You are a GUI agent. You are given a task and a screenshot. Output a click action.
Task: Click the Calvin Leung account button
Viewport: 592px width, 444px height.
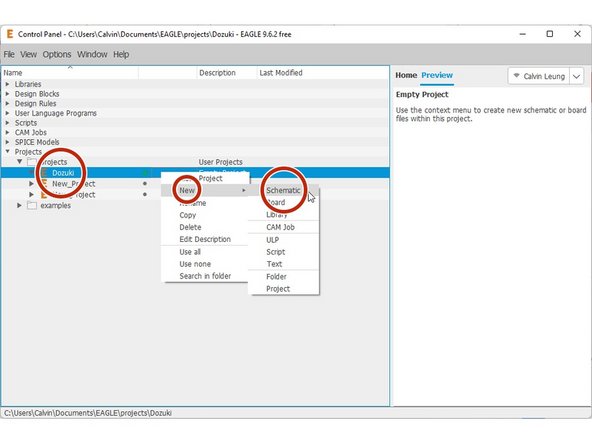point(539,76)
